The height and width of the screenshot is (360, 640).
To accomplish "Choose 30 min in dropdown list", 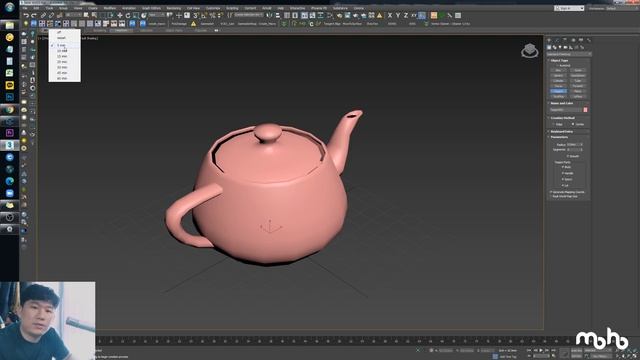I will coord(62,67).
